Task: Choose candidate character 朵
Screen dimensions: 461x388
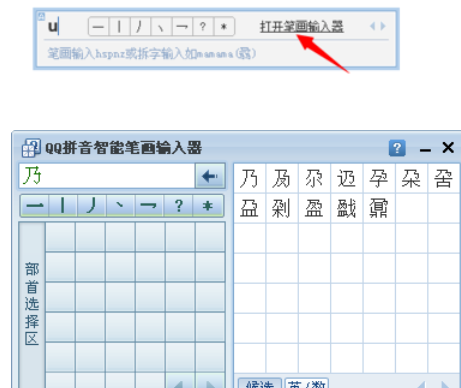Action: pyautogui.click(x=411, y=178)
